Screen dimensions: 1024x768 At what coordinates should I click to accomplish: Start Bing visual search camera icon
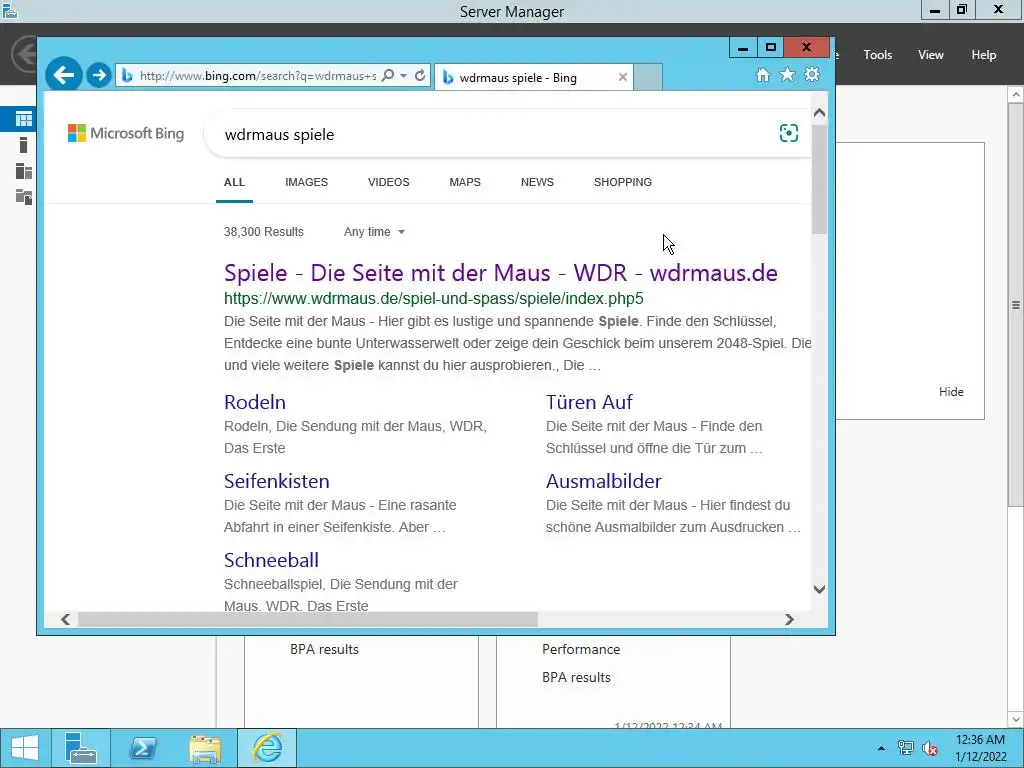coord(788,133)
